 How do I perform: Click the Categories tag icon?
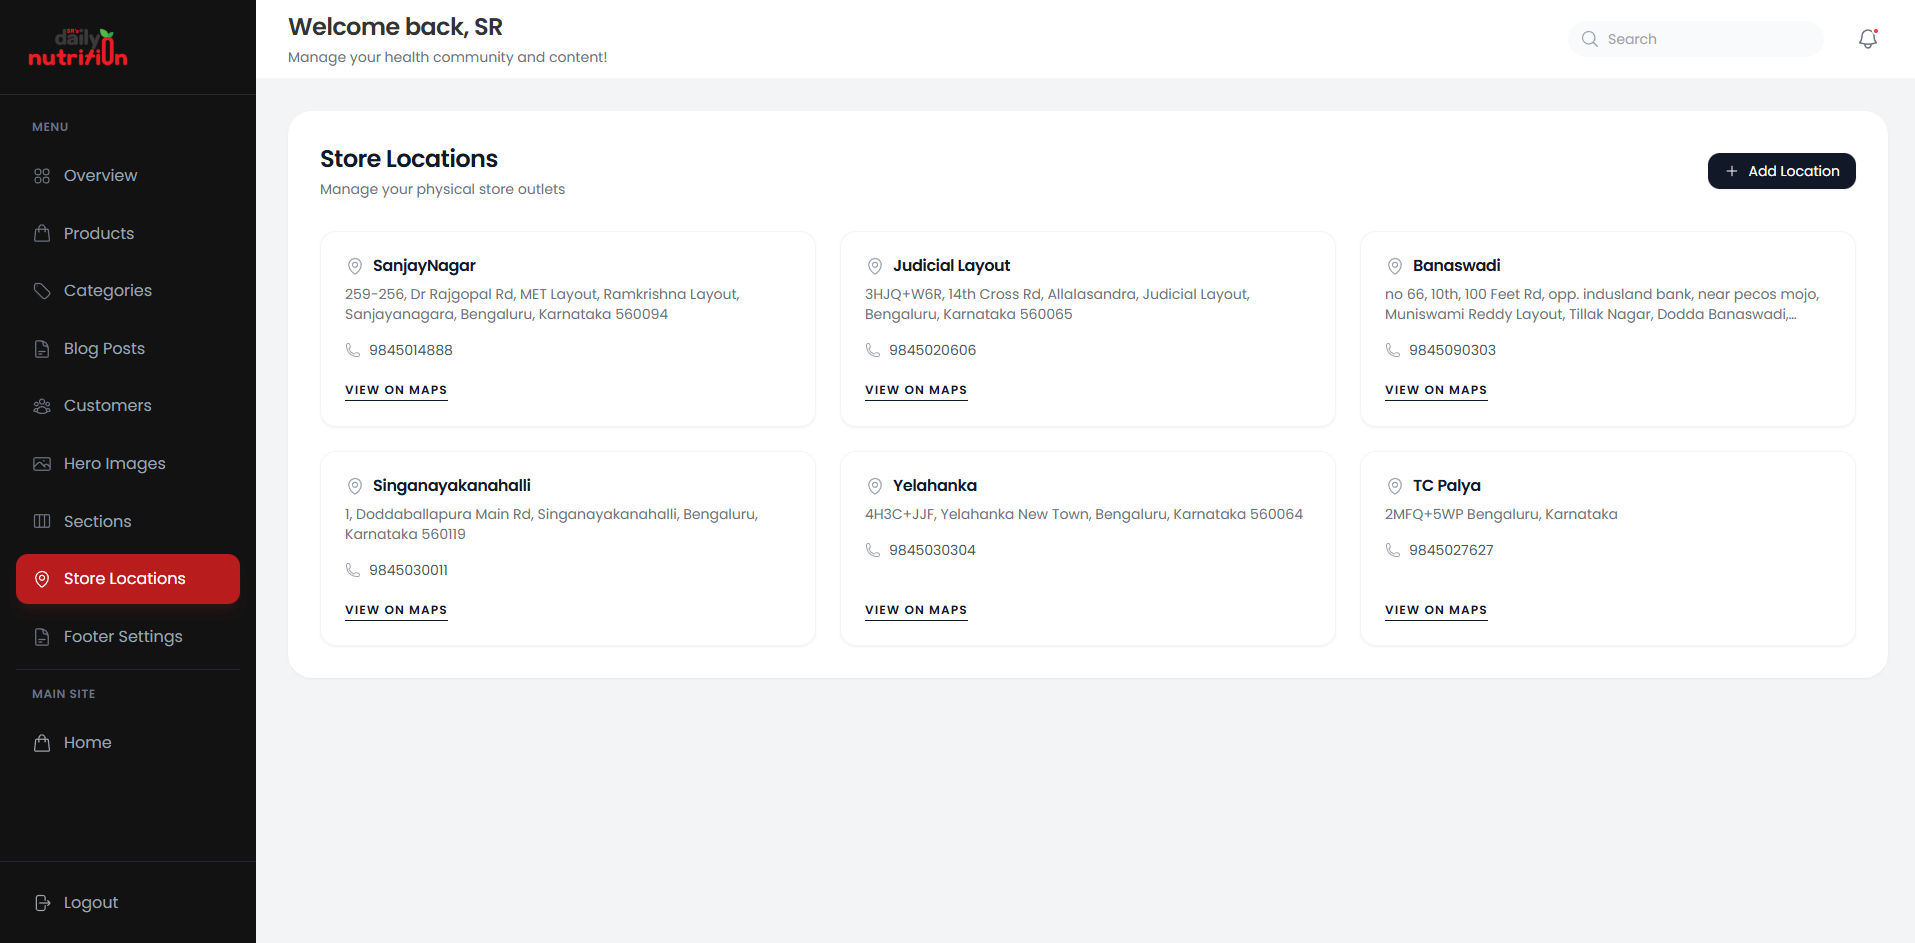pos(42,291)
